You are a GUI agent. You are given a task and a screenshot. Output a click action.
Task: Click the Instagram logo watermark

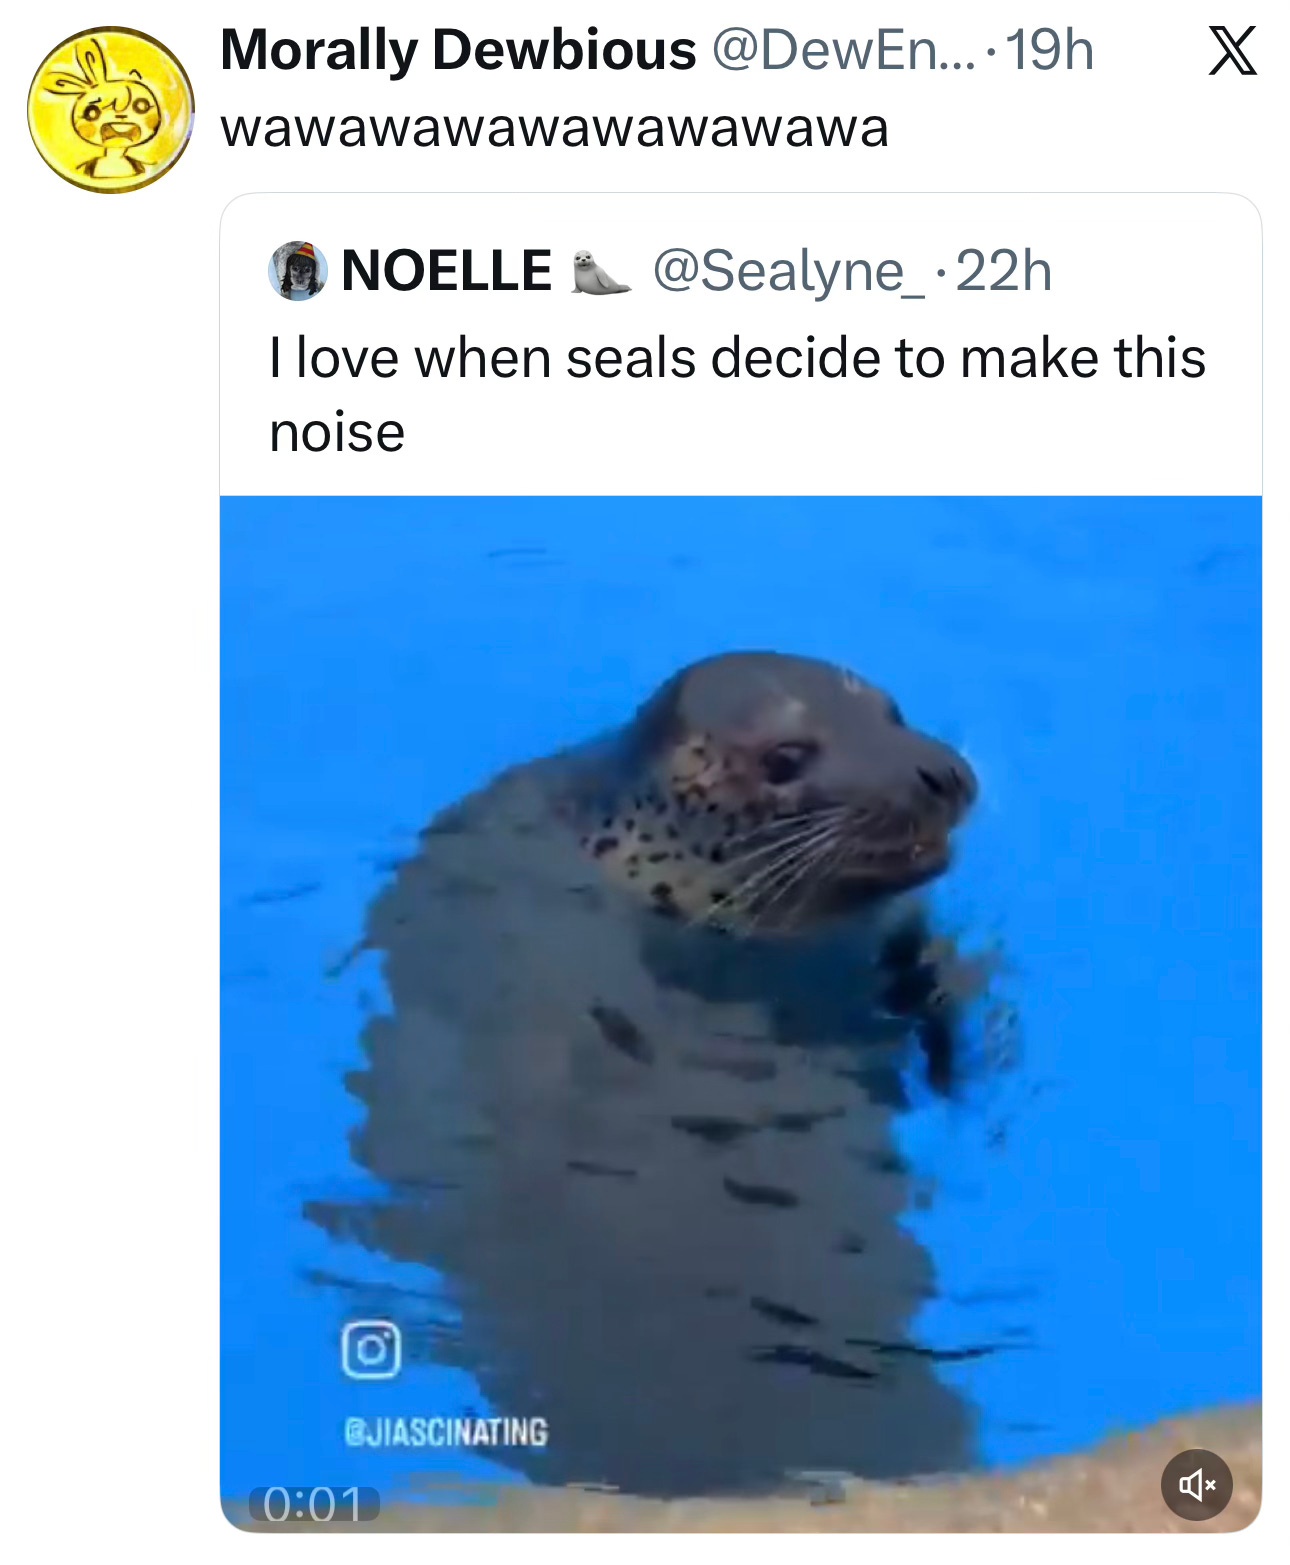coord(371,1350)
